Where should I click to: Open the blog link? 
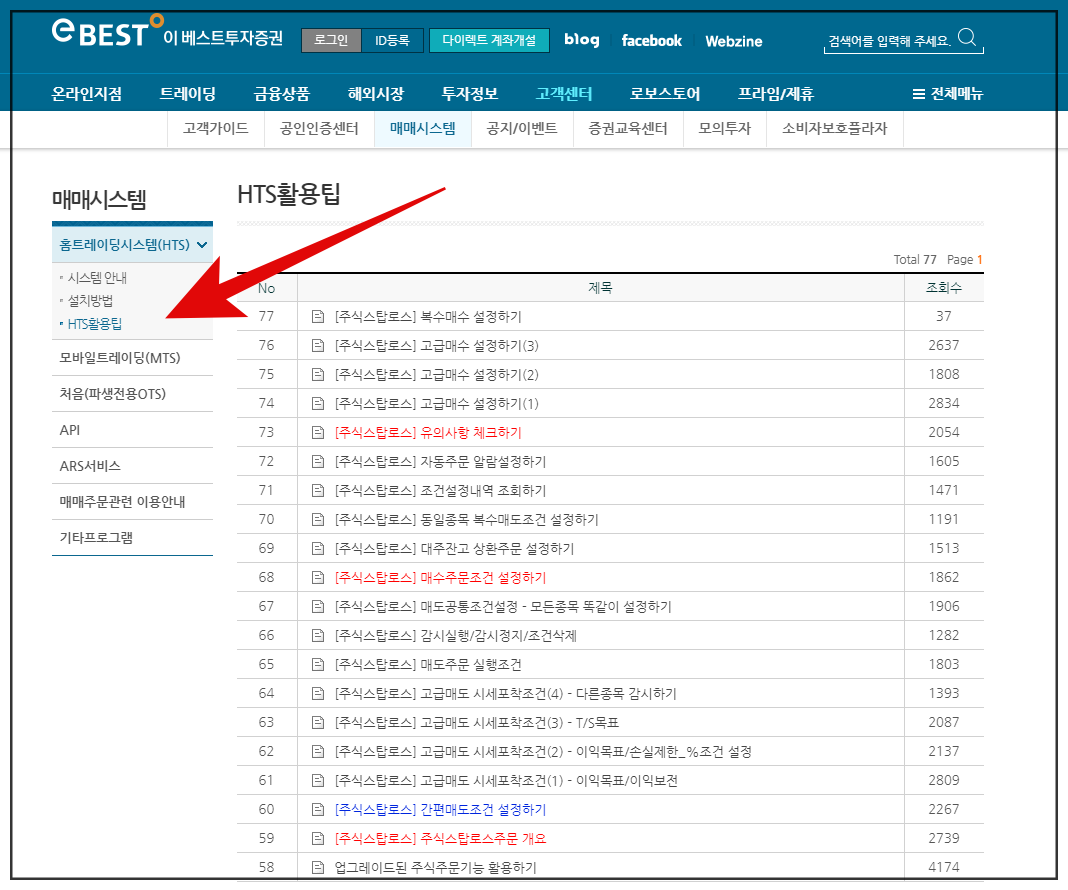582,40
